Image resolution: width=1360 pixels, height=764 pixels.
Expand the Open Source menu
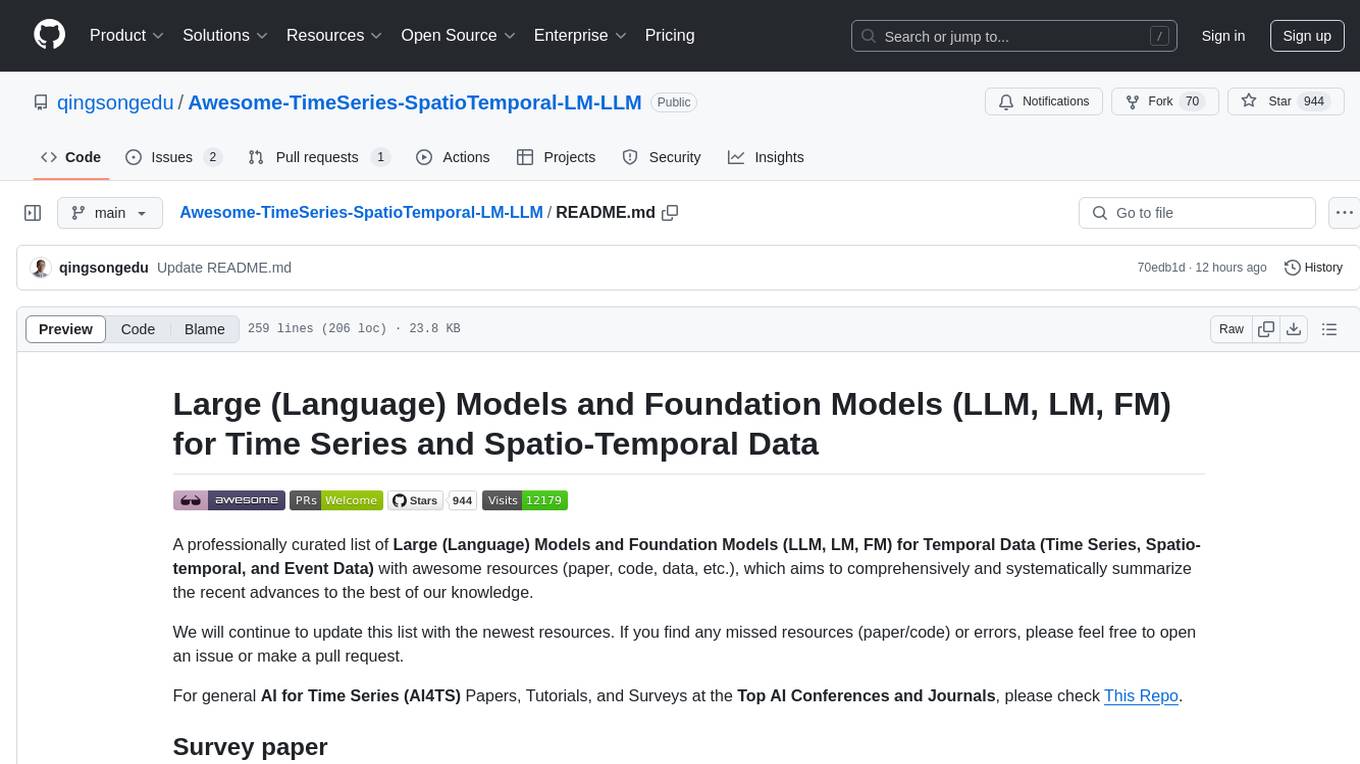[458, 35]
